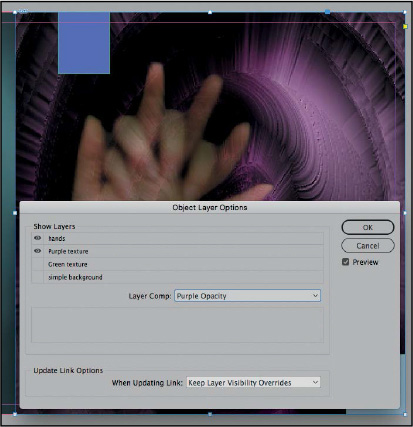Screen dimensions: 413x427
Task: Show the simple background layer visibility box
Action: coord(38,277)
